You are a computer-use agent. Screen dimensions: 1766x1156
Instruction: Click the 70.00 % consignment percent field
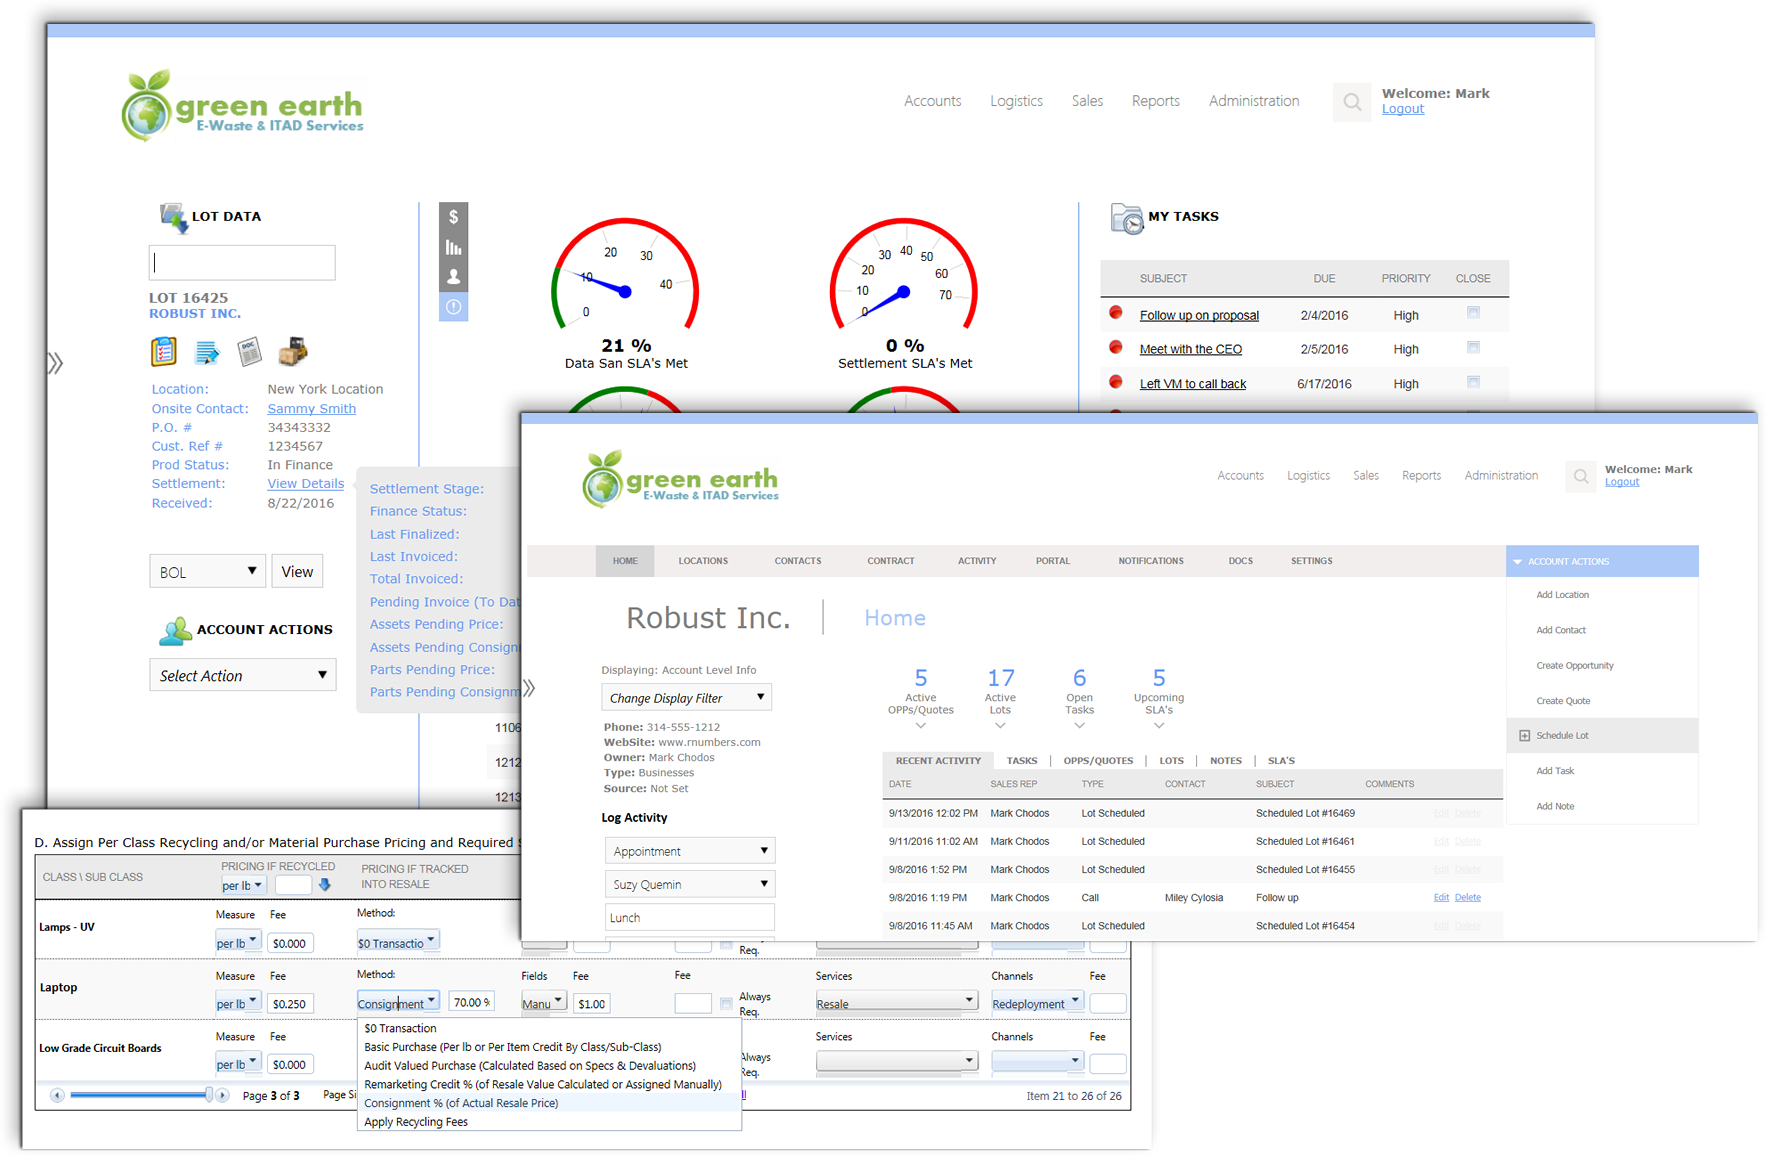pos(471,1002)
